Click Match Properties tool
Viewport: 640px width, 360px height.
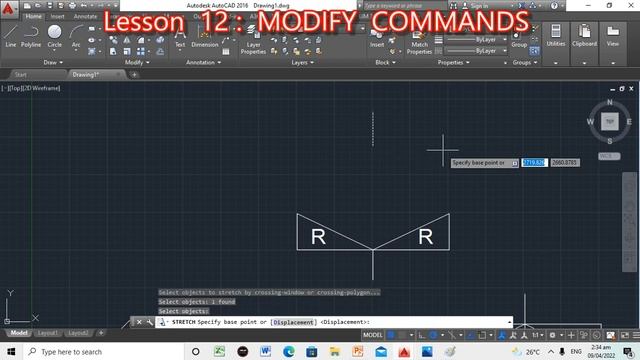419,42
